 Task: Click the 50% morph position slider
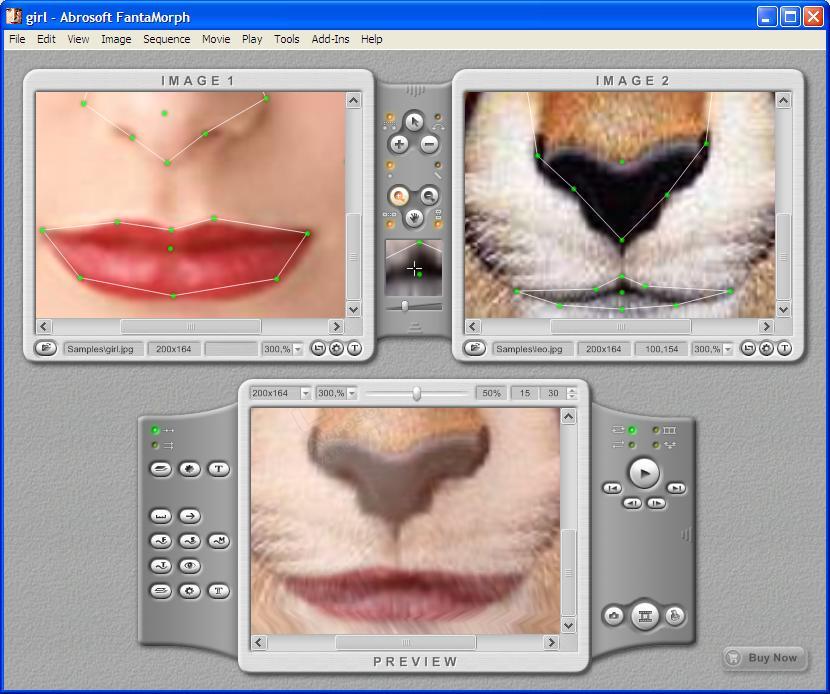click(x=417, y=393)
